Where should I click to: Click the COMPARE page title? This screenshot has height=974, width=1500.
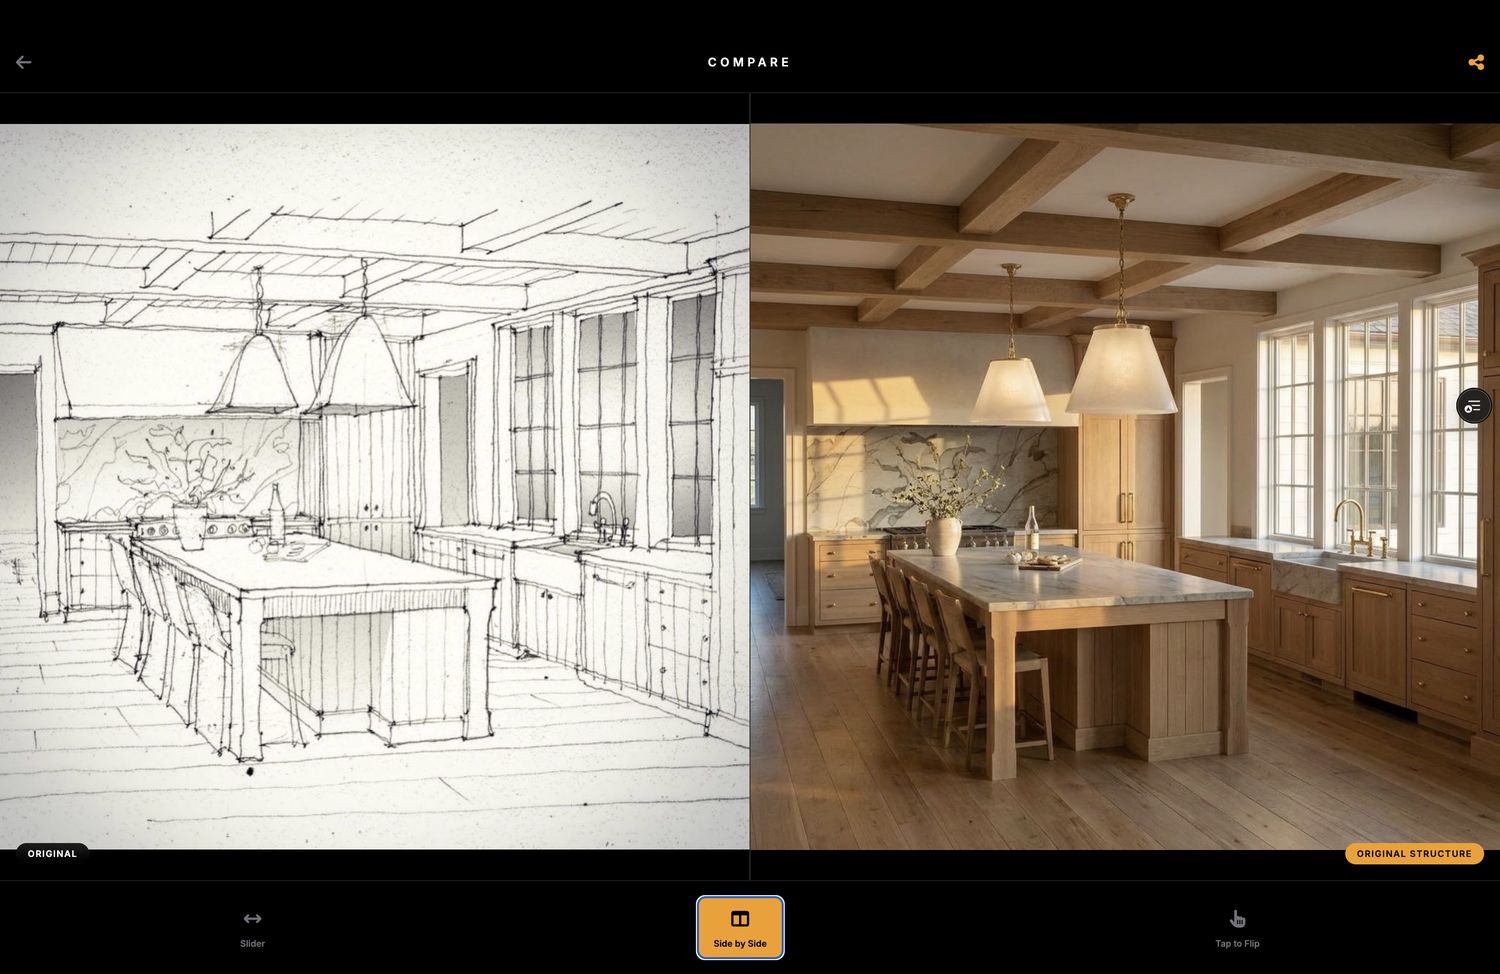[749, 62]
